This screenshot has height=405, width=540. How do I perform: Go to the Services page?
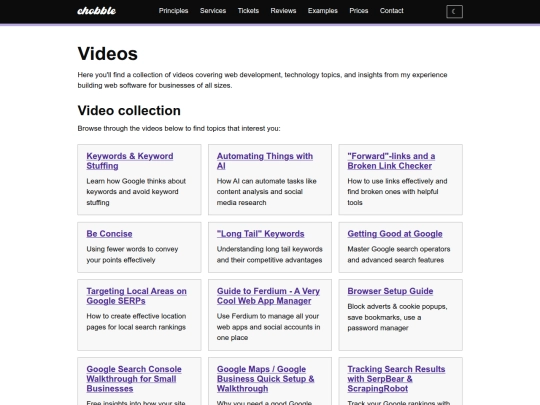[213, 11]
